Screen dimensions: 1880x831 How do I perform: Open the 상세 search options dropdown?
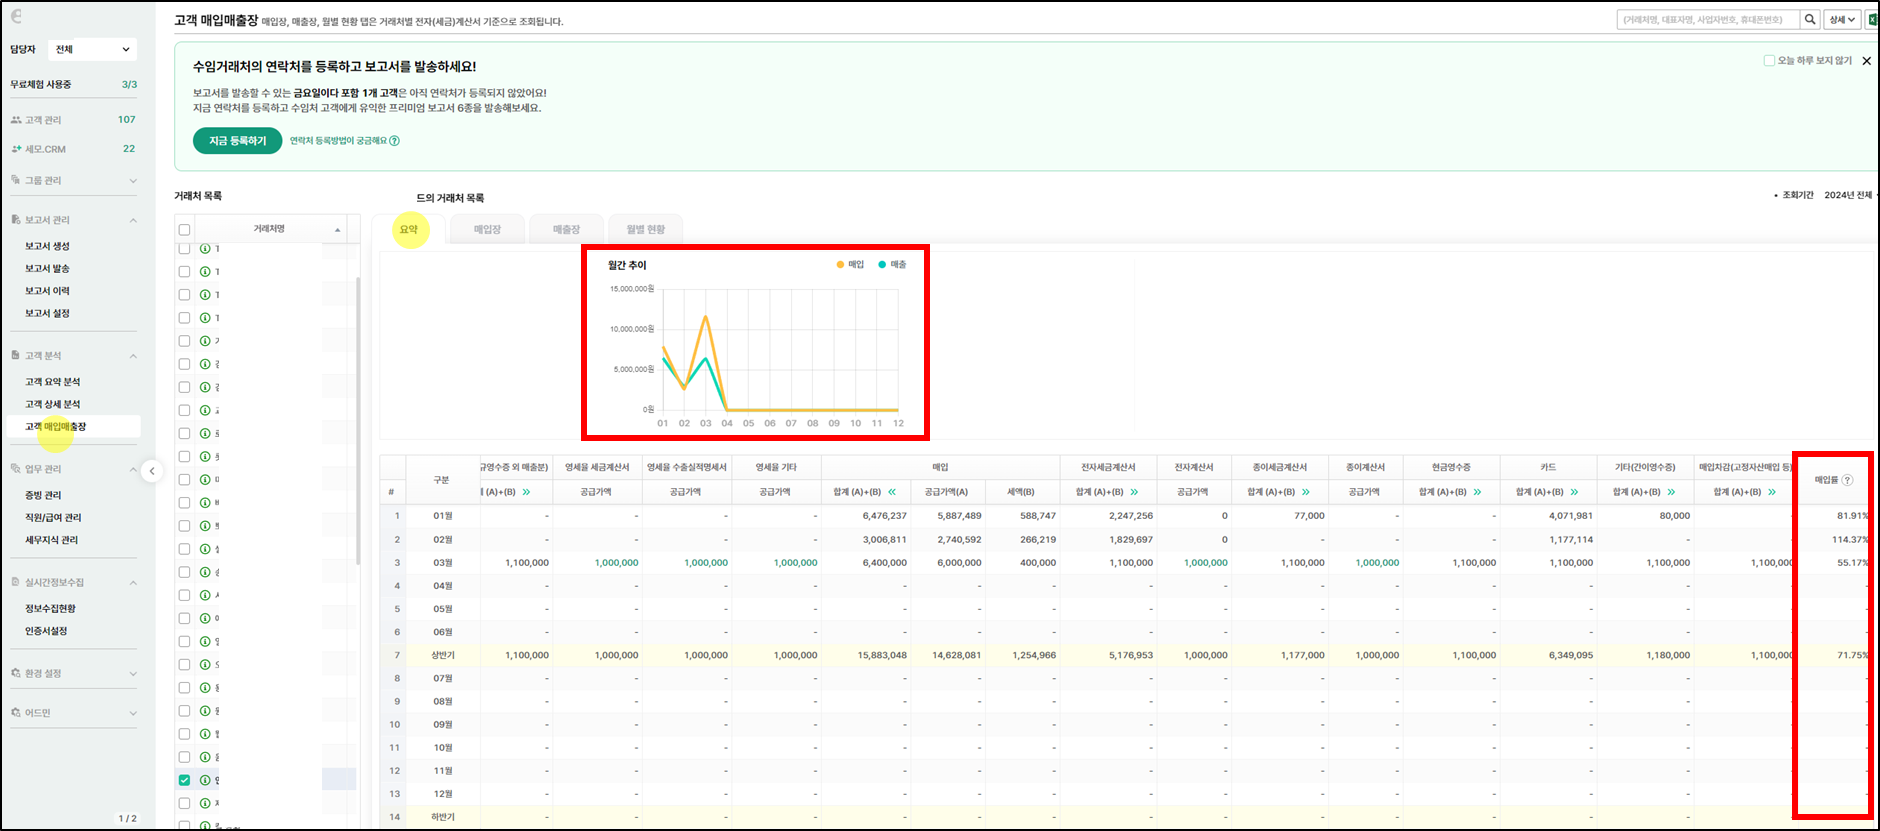coord(1842,20)
